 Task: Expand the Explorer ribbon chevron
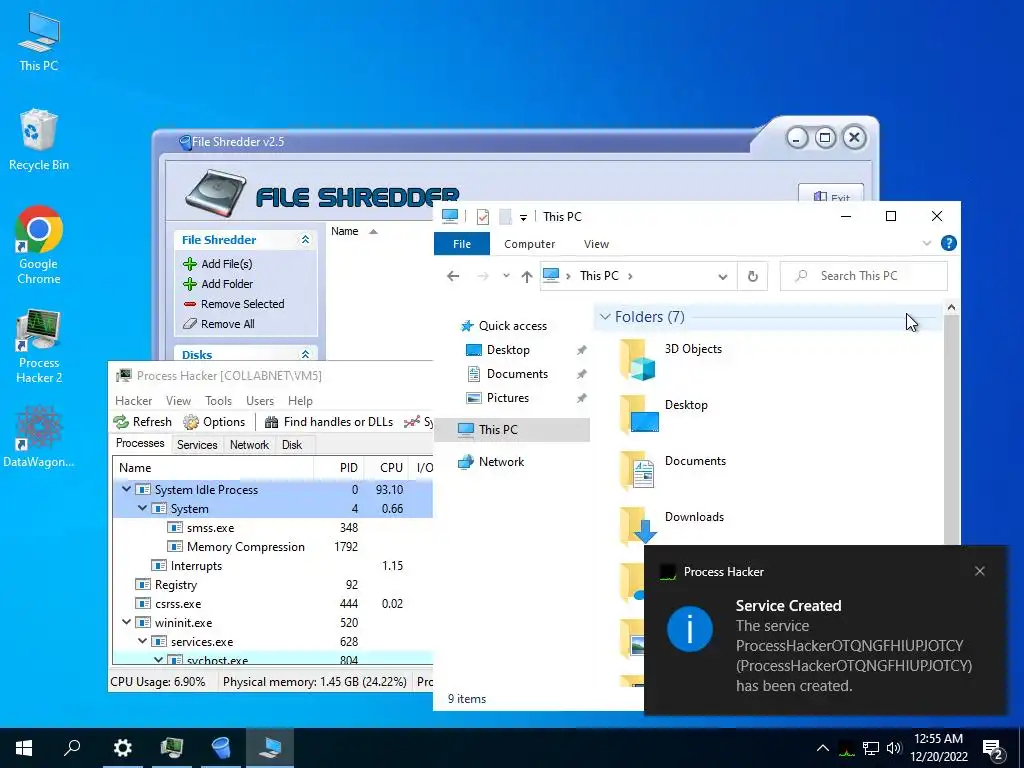(927, 244)
